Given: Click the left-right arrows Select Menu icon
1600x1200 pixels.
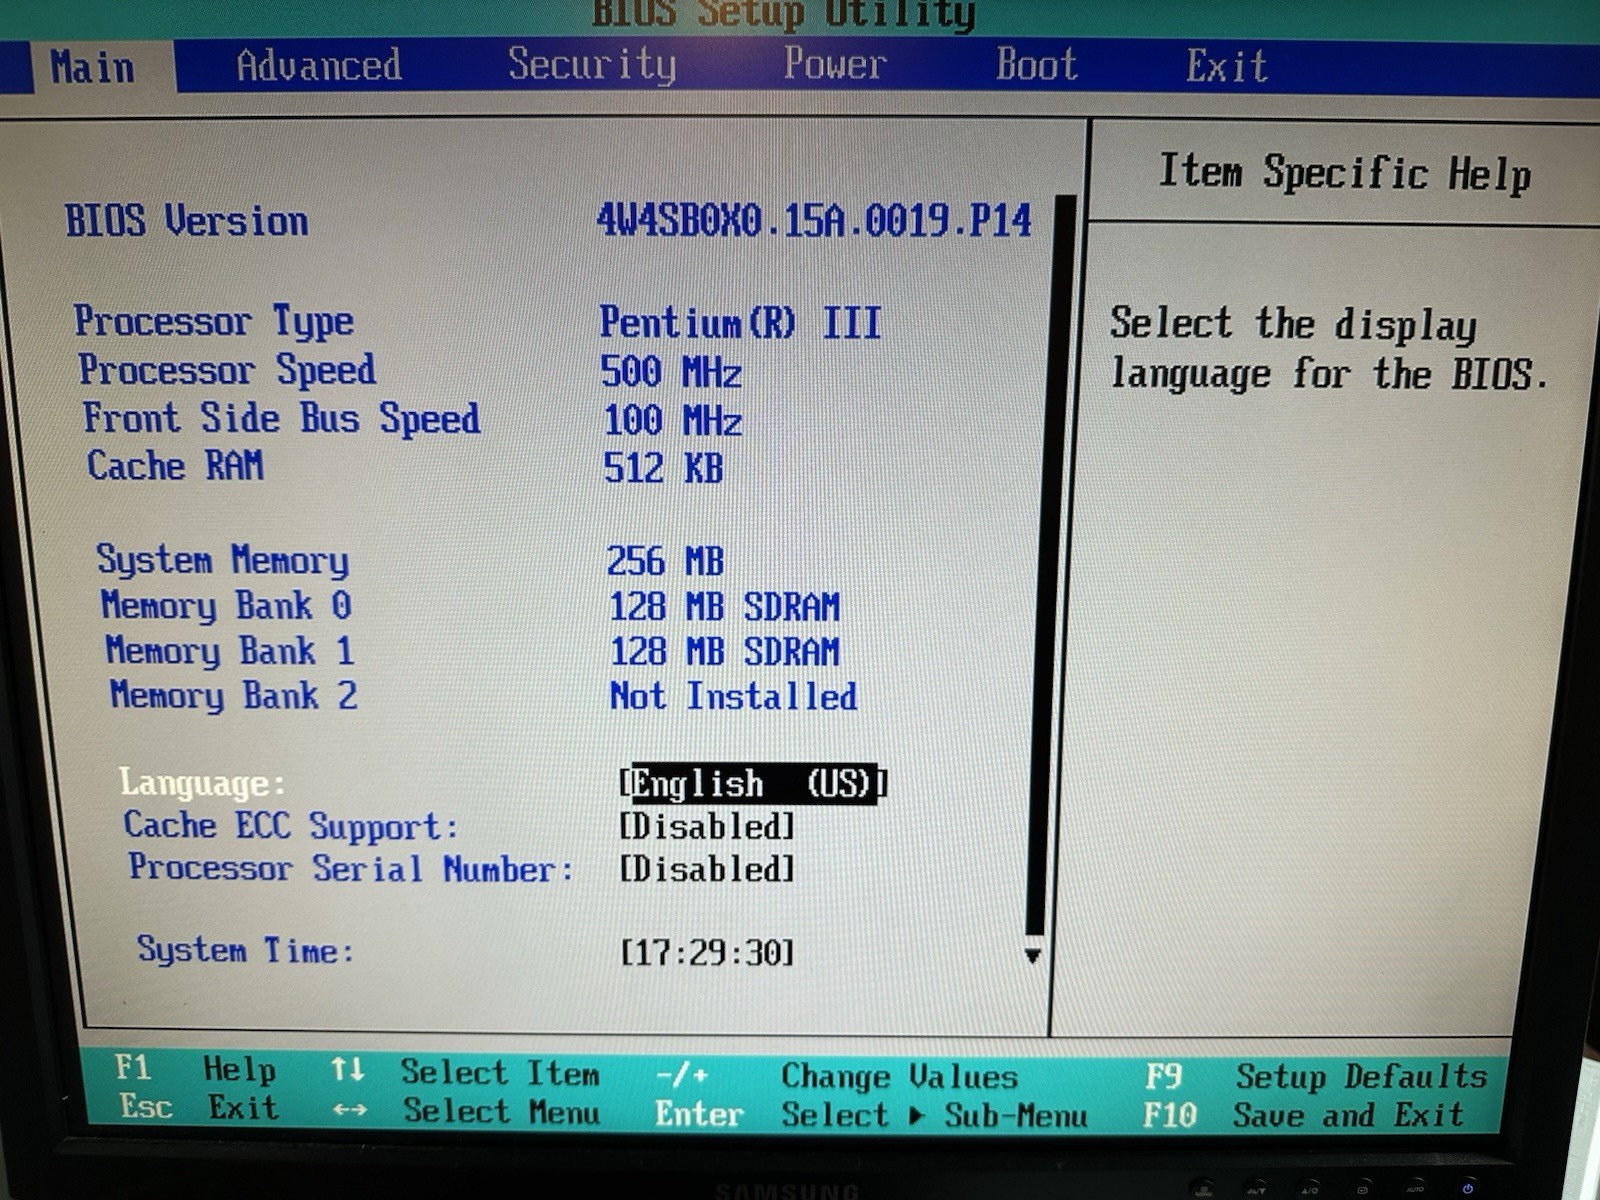Looking at the screenshot, I should (349, 1109).
